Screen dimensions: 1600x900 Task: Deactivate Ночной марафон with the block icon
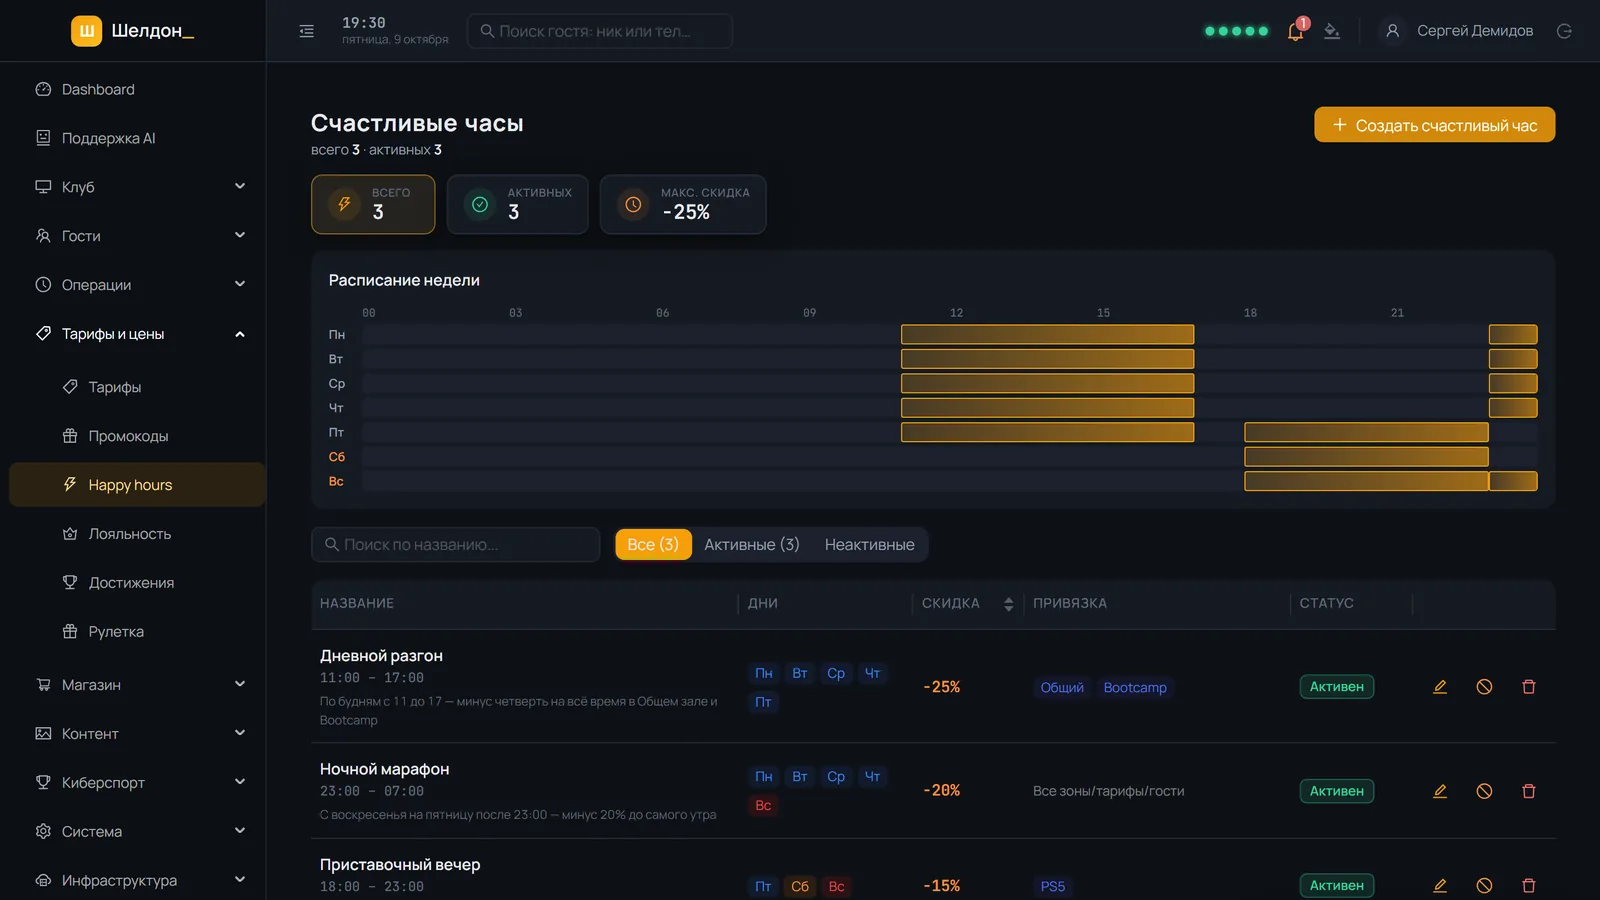[1484, 791]
